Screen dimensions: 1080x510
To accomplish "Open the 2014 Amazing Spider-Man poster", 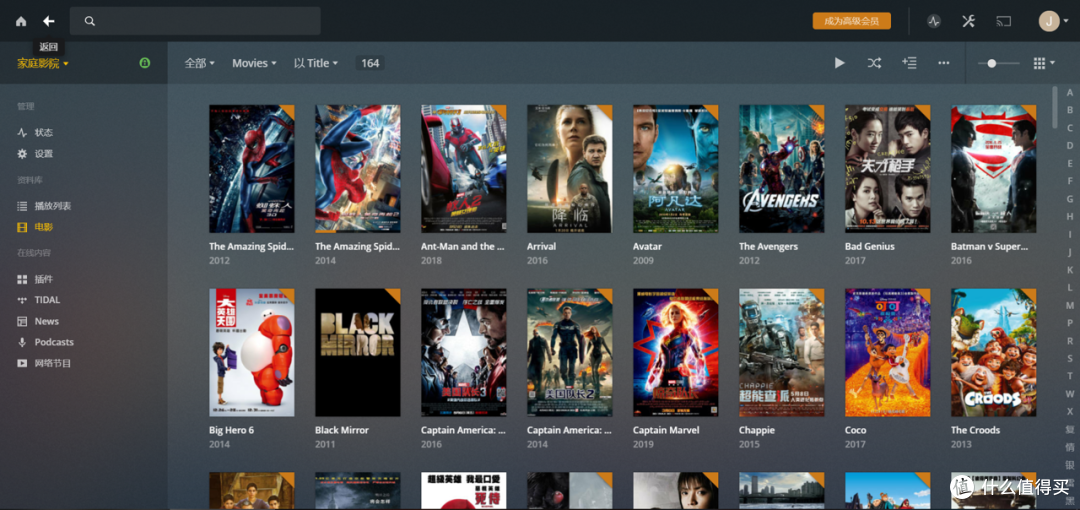I will pyautogui.click(x=357, y=169).
